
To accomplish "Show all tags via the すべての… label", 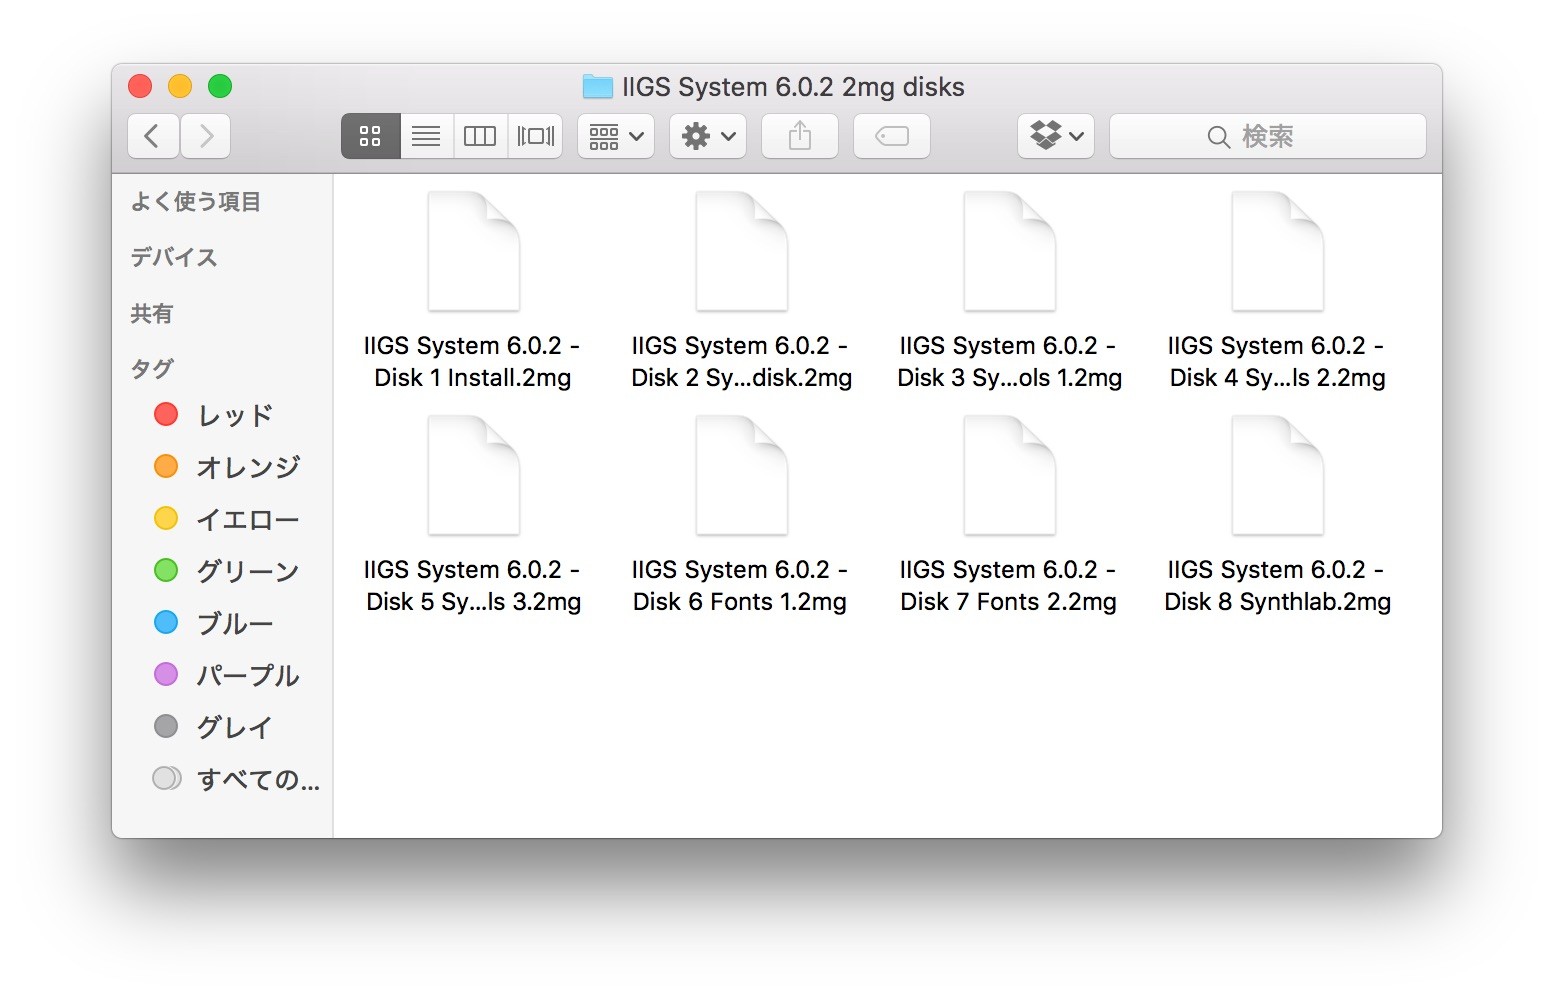I will [x=259, y=780].
